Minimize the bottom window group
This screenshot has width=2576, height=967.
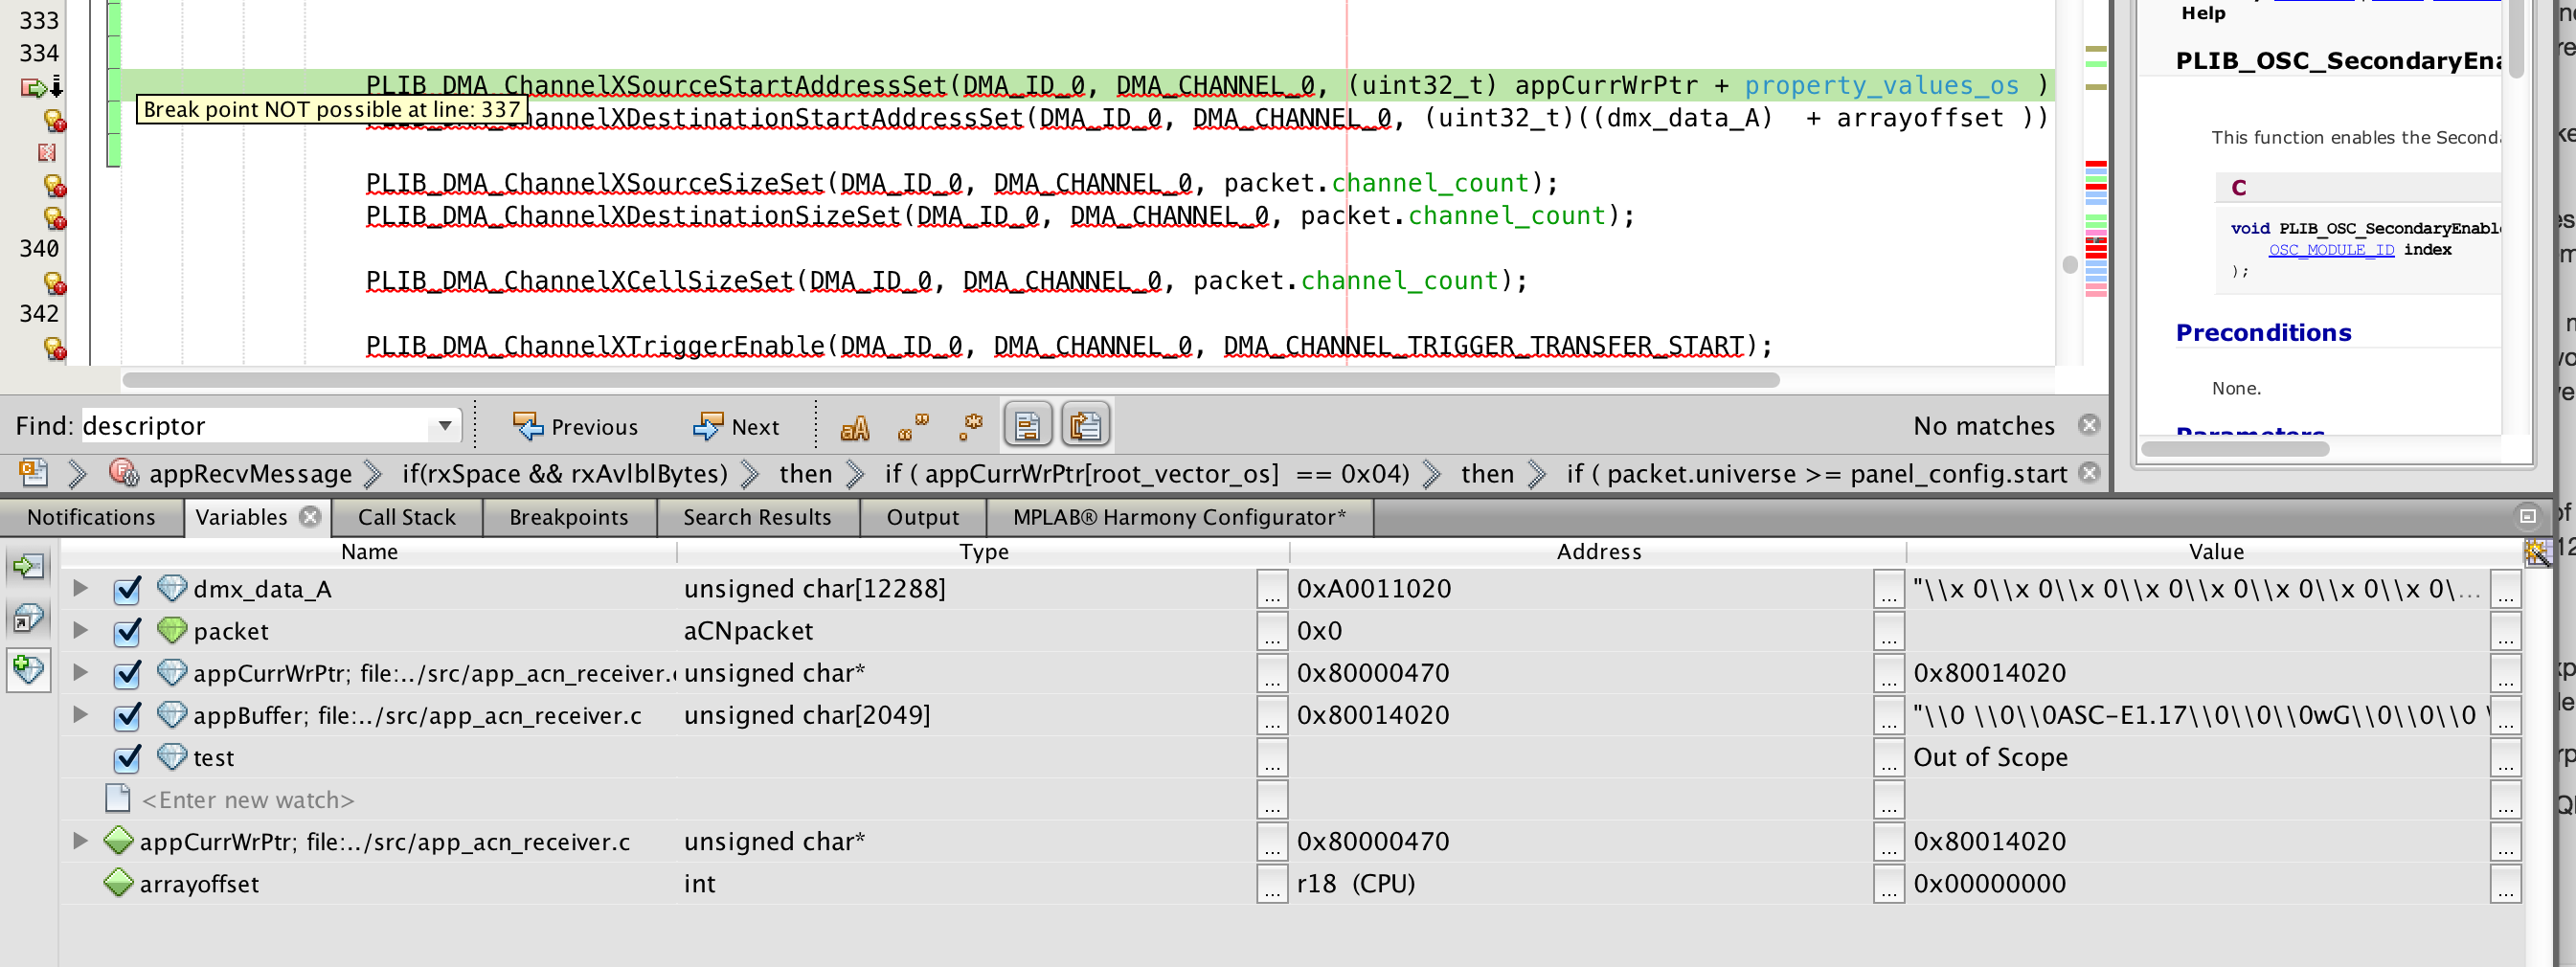click(2528, 516)
